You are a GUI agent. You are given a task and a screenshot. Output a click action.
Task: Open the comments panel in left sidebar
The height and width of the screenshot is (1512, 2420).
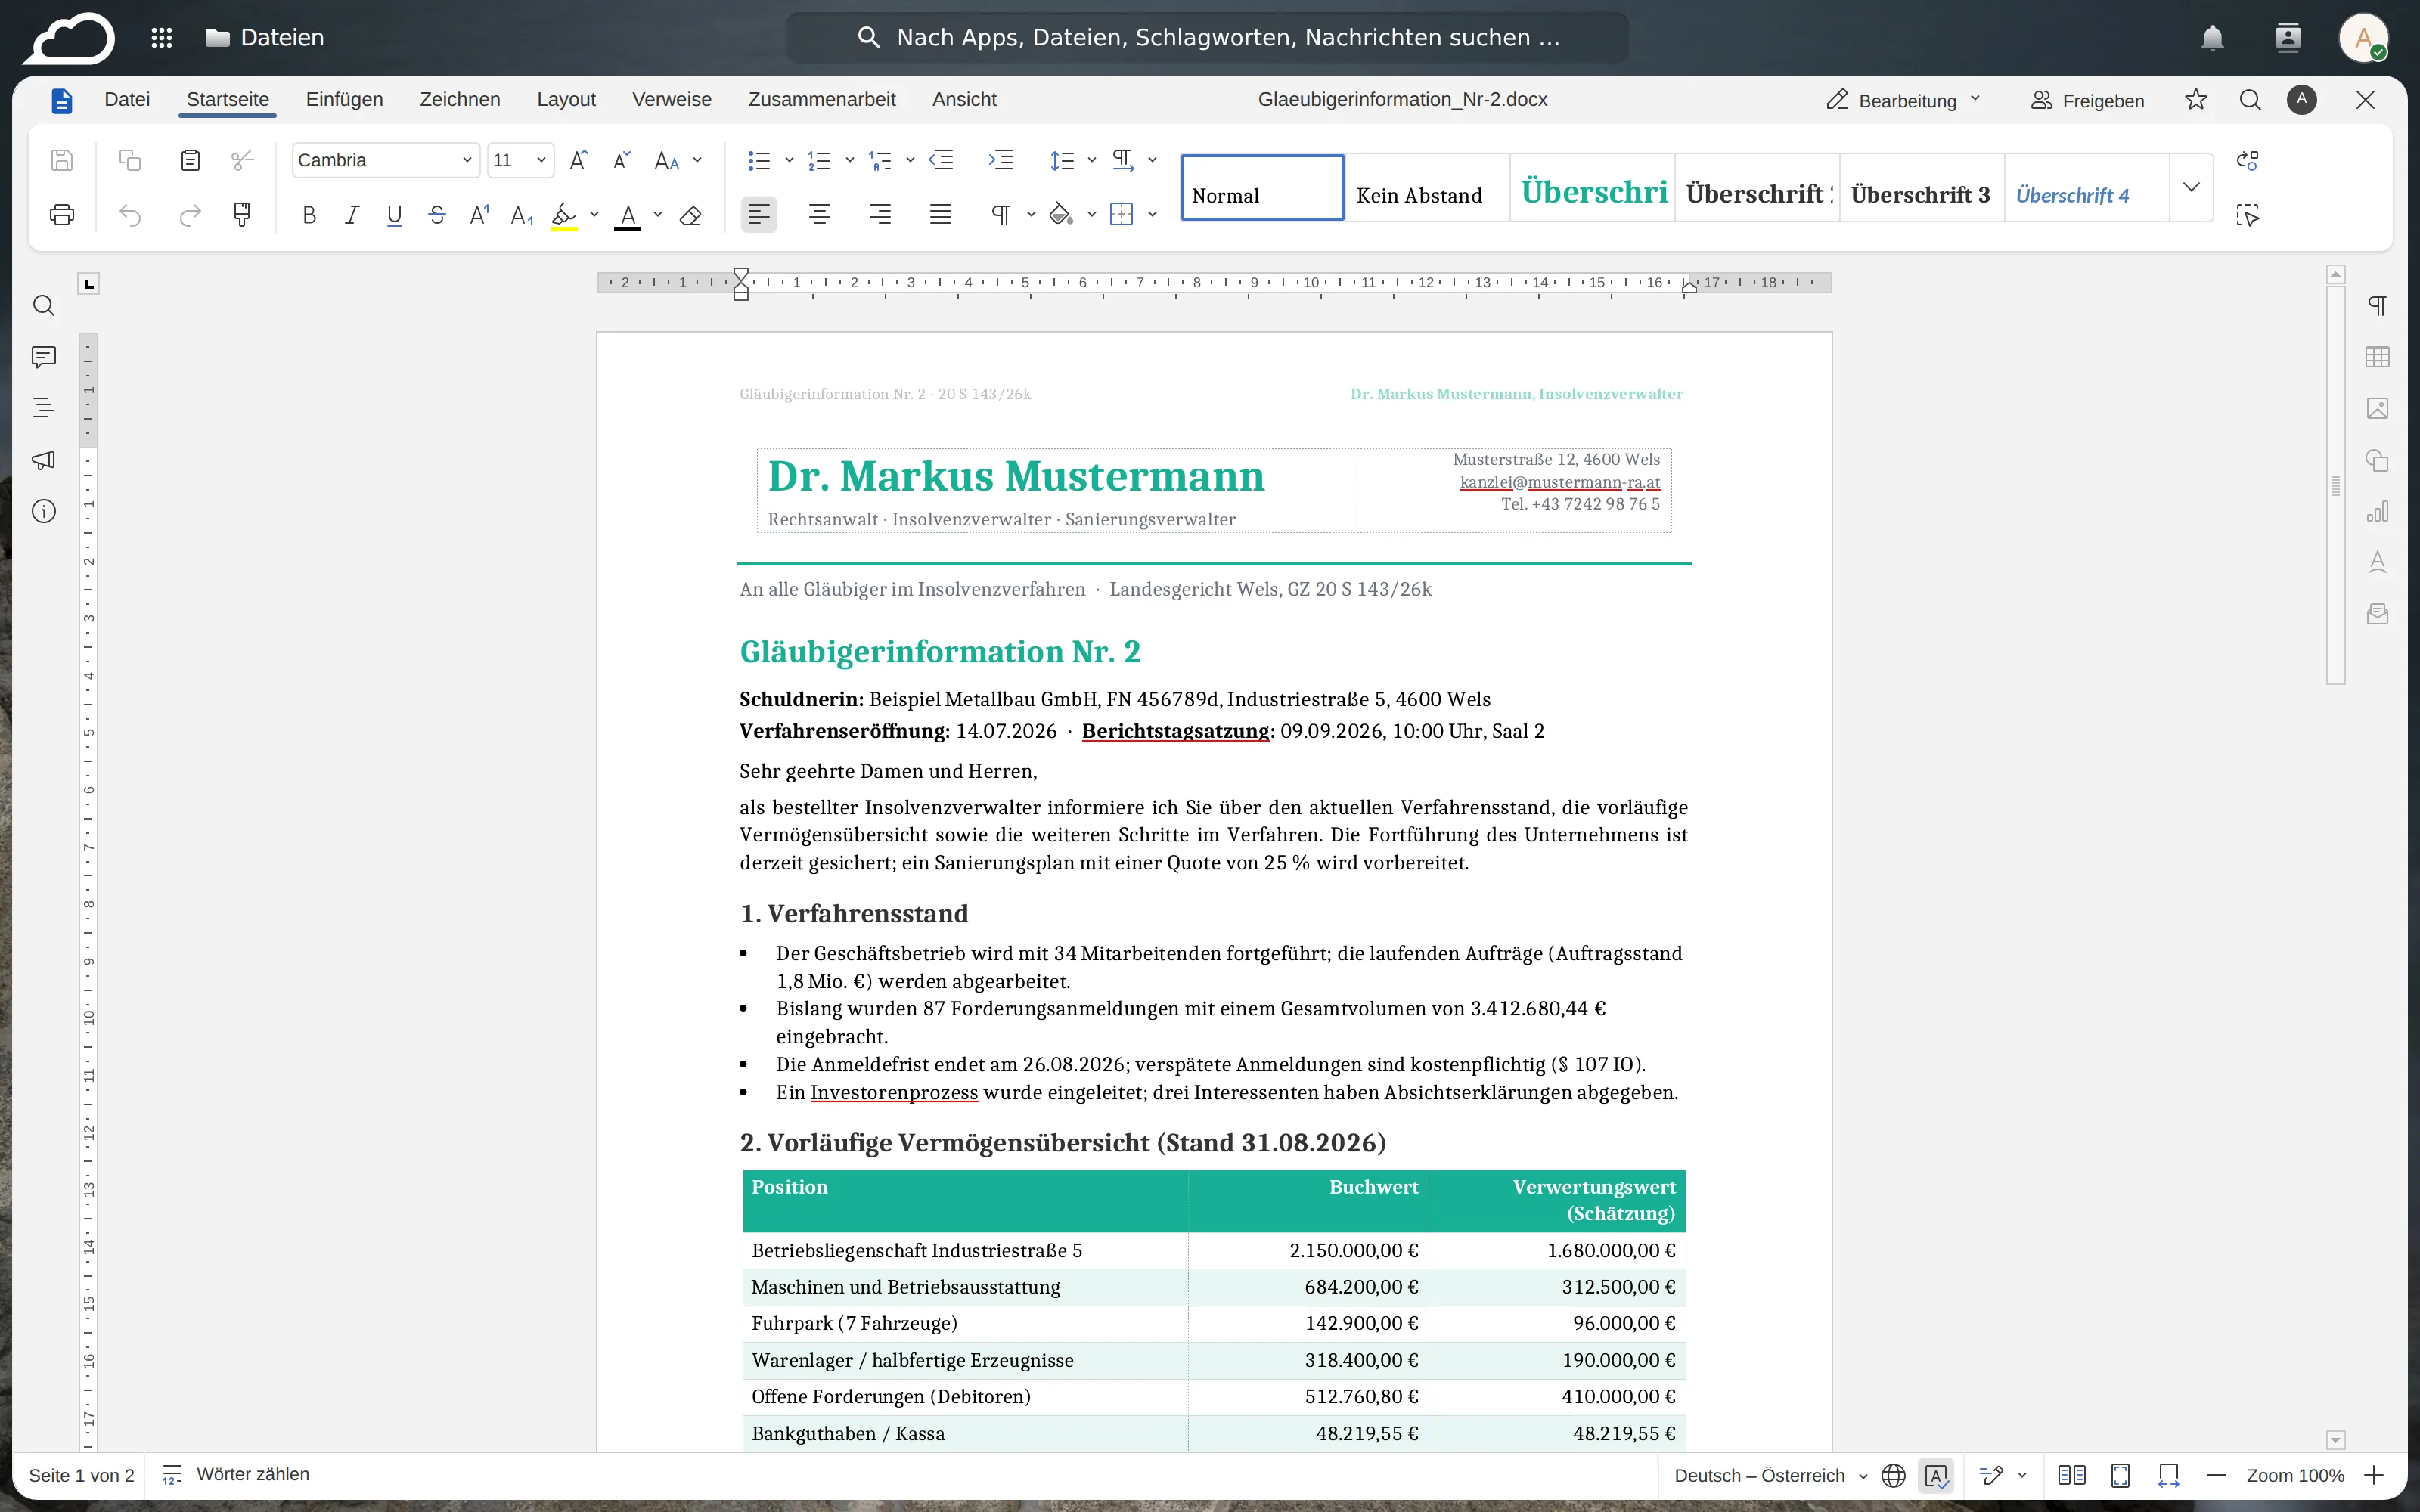pyautogui.click(x=44, y=357)
